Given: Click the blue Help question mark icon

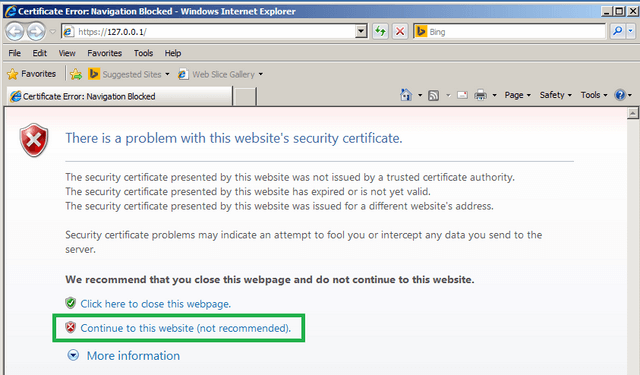Looking at the screenshot, I should point(620,95).
